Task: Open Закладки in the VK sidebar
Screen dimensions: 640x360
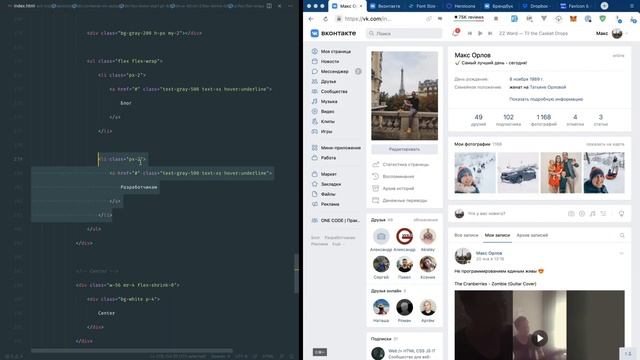Action: 331,184
